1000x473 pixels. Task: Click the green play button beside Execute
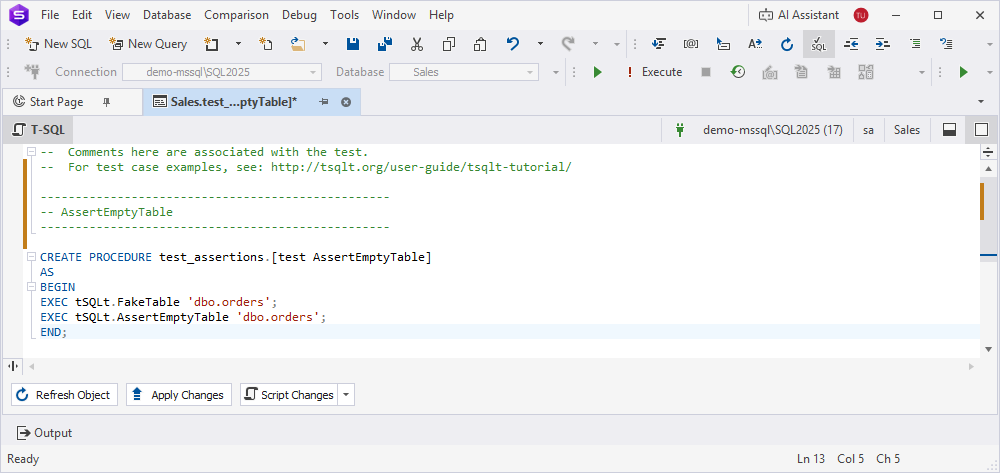pos(598,72)
